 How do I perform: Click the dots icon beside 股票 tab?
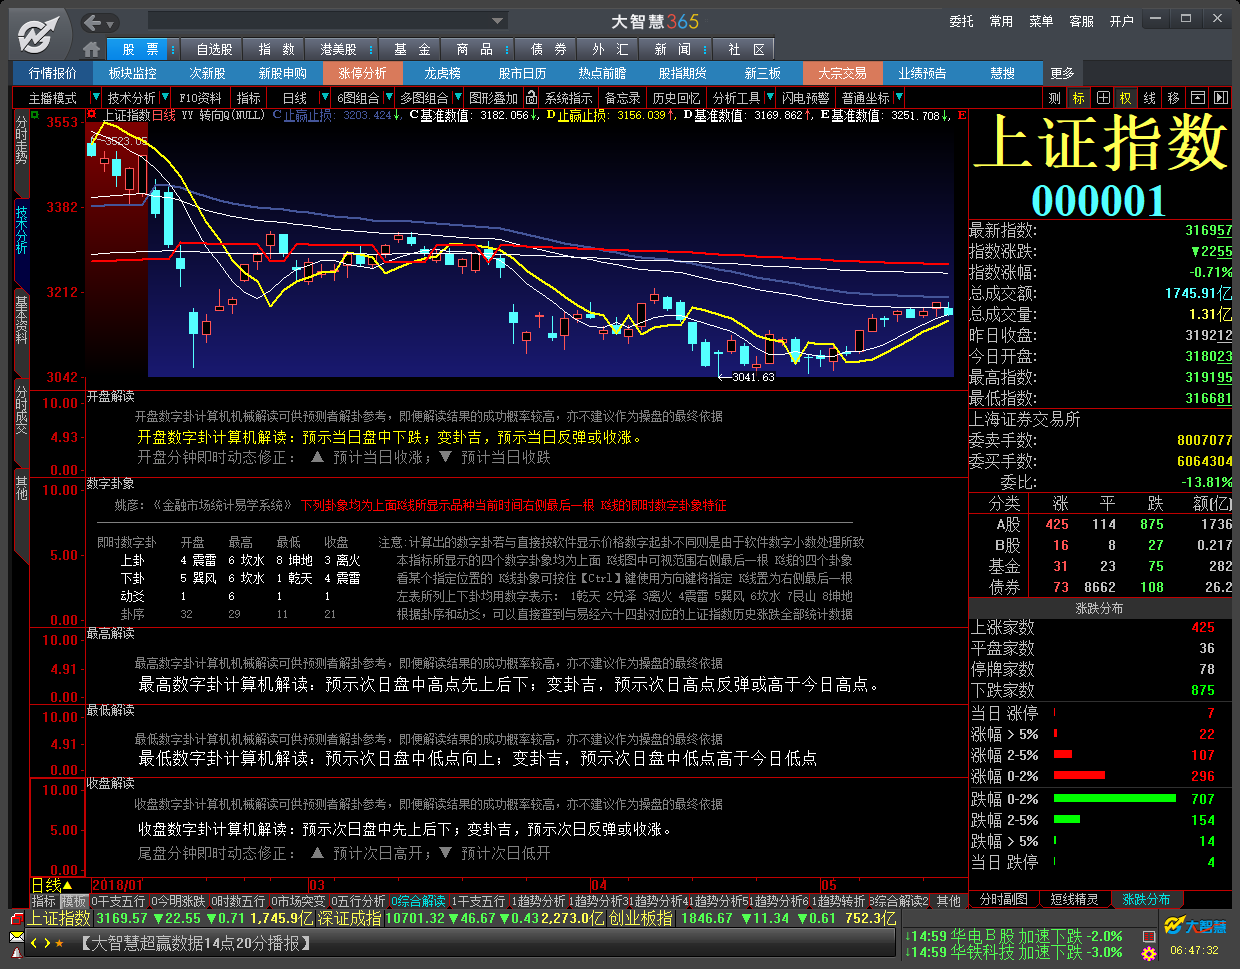point(173,49)
